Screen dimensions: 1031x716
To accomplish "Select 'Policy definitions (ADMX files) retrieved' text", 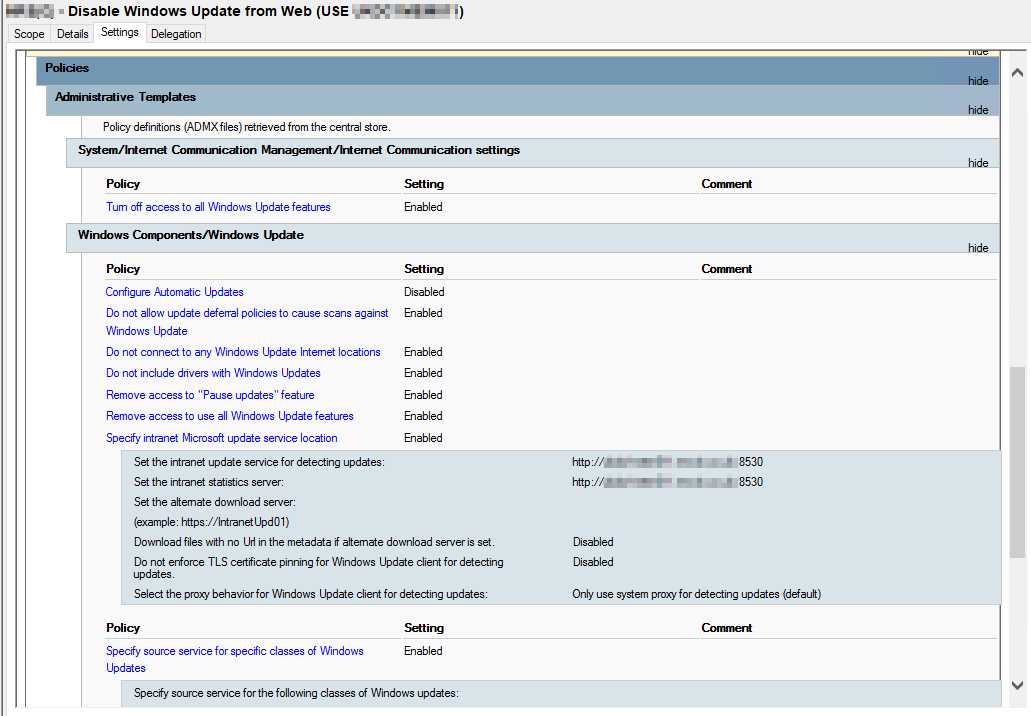I will (247, 127).
